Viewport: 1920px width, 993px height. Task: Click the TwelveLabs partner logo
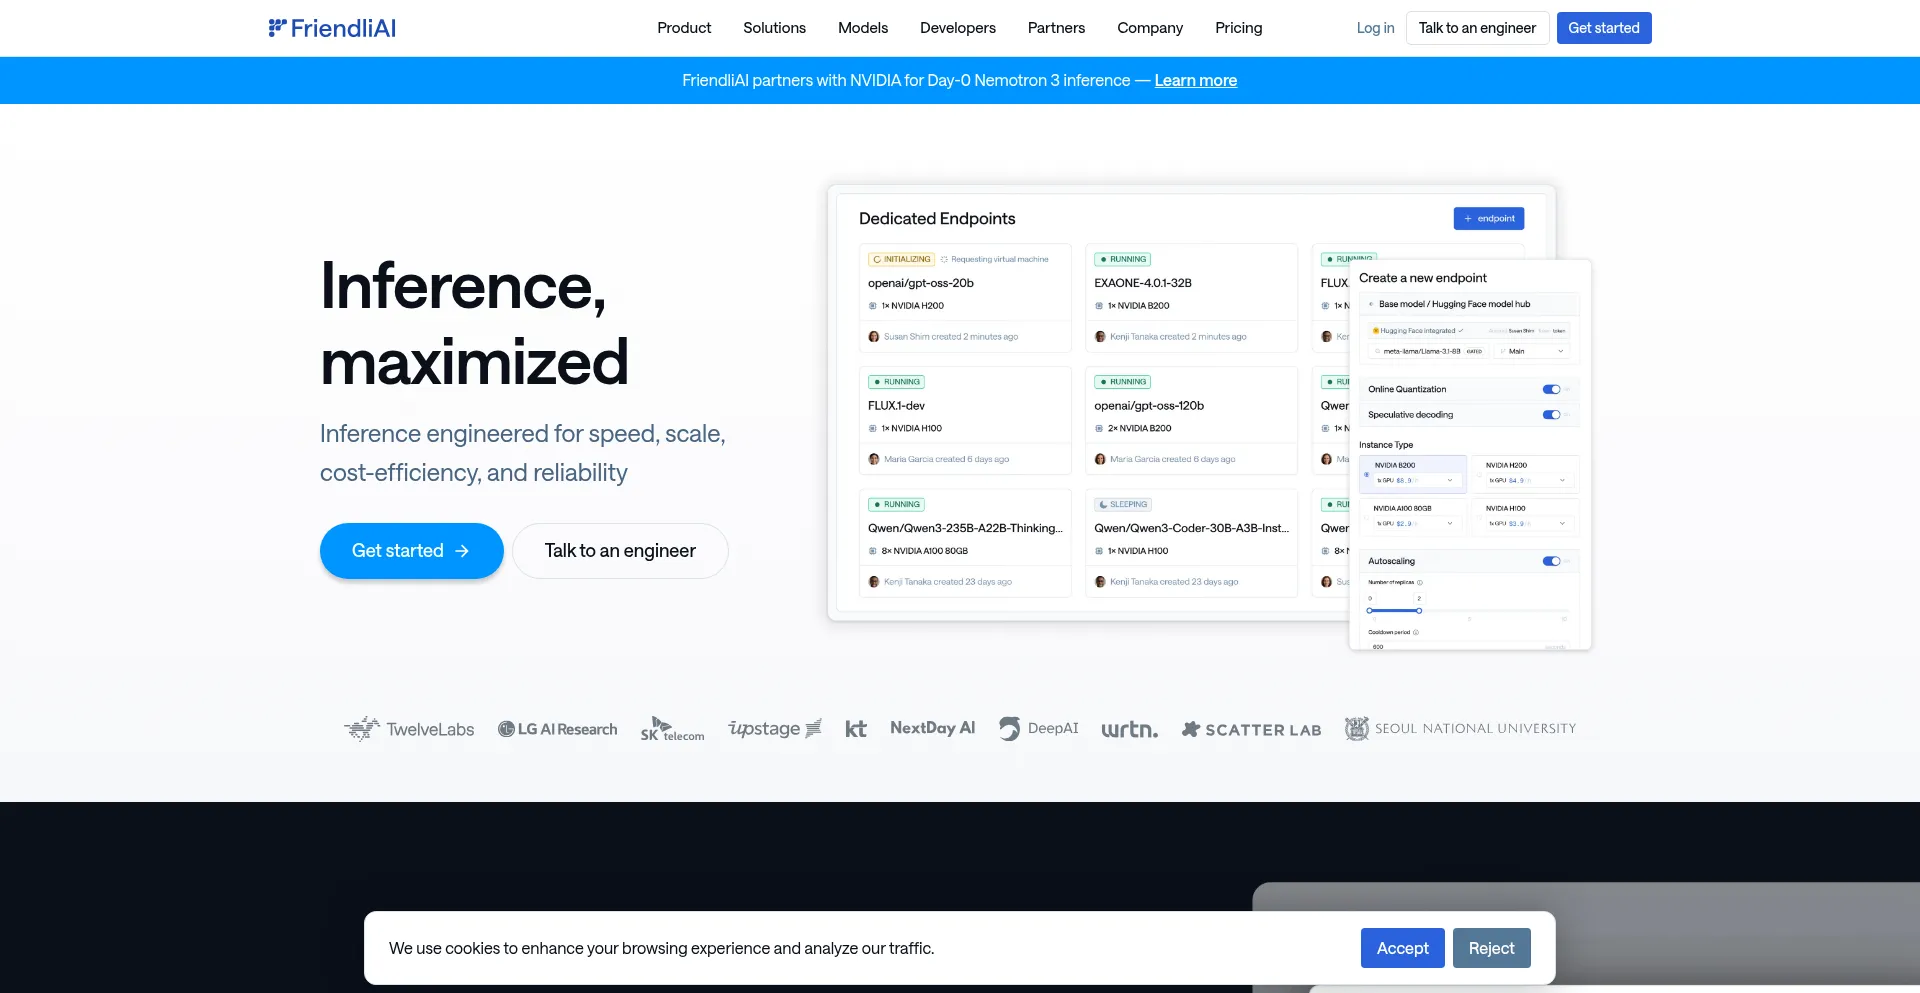tap(409, 728)
